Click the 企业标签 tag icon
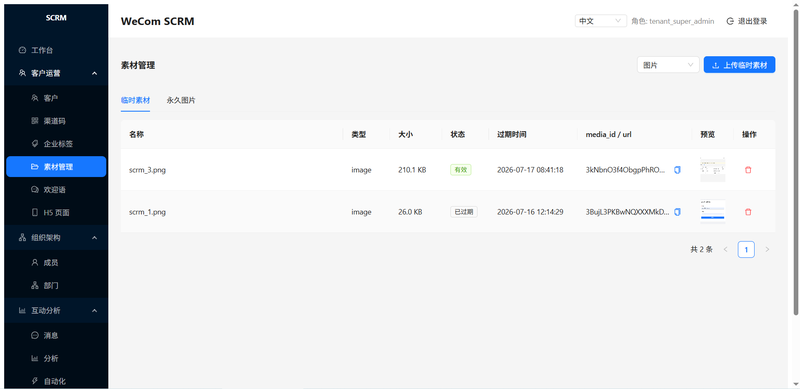The image size is (800, 389). pos(35,144)
